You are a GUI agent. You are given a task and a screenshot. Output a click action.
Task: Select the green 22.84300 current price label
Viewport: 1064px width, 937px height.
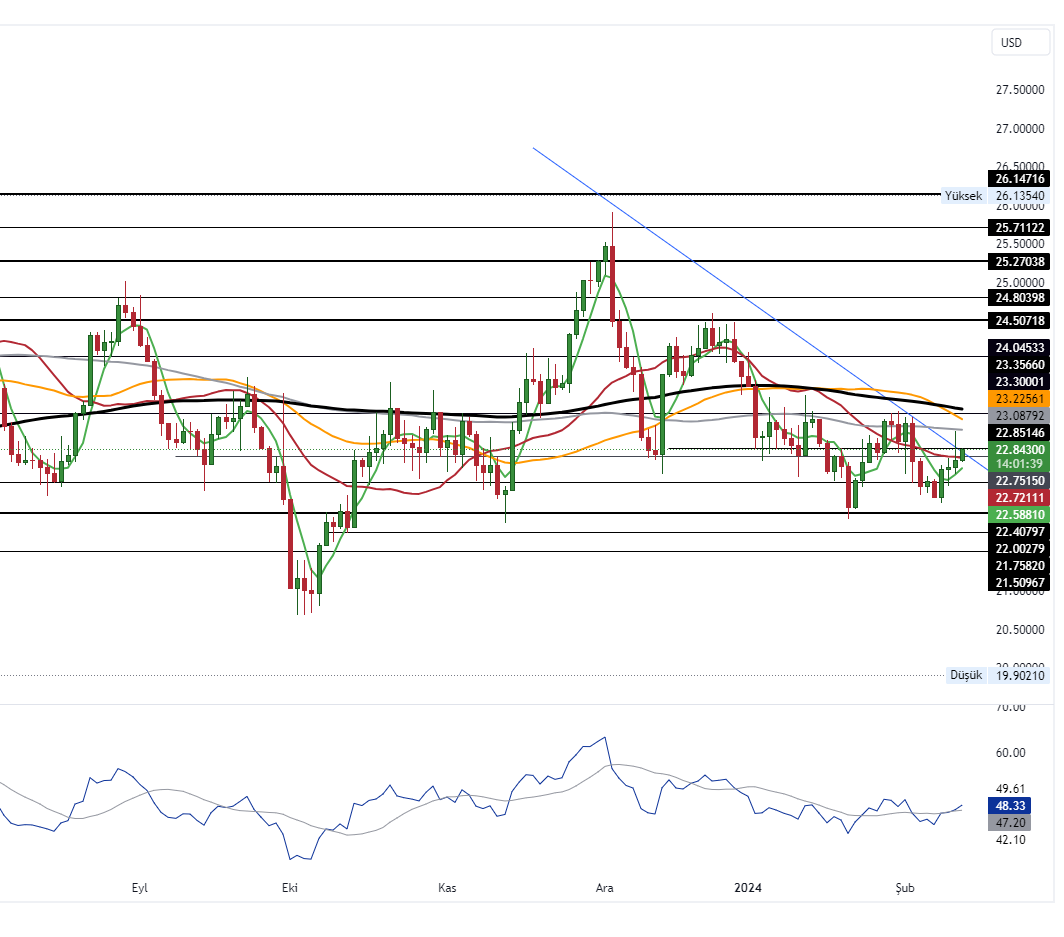click(1019, 450)
